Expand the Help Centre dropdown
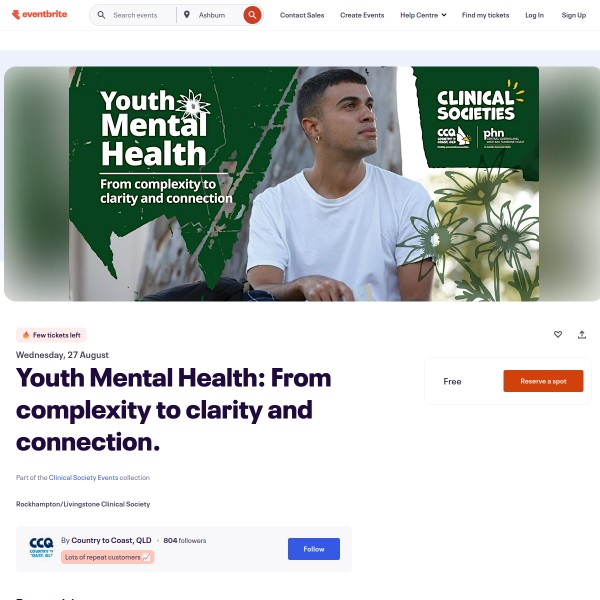The height and width of the screenshot is (600, 600). coord(423,15)
